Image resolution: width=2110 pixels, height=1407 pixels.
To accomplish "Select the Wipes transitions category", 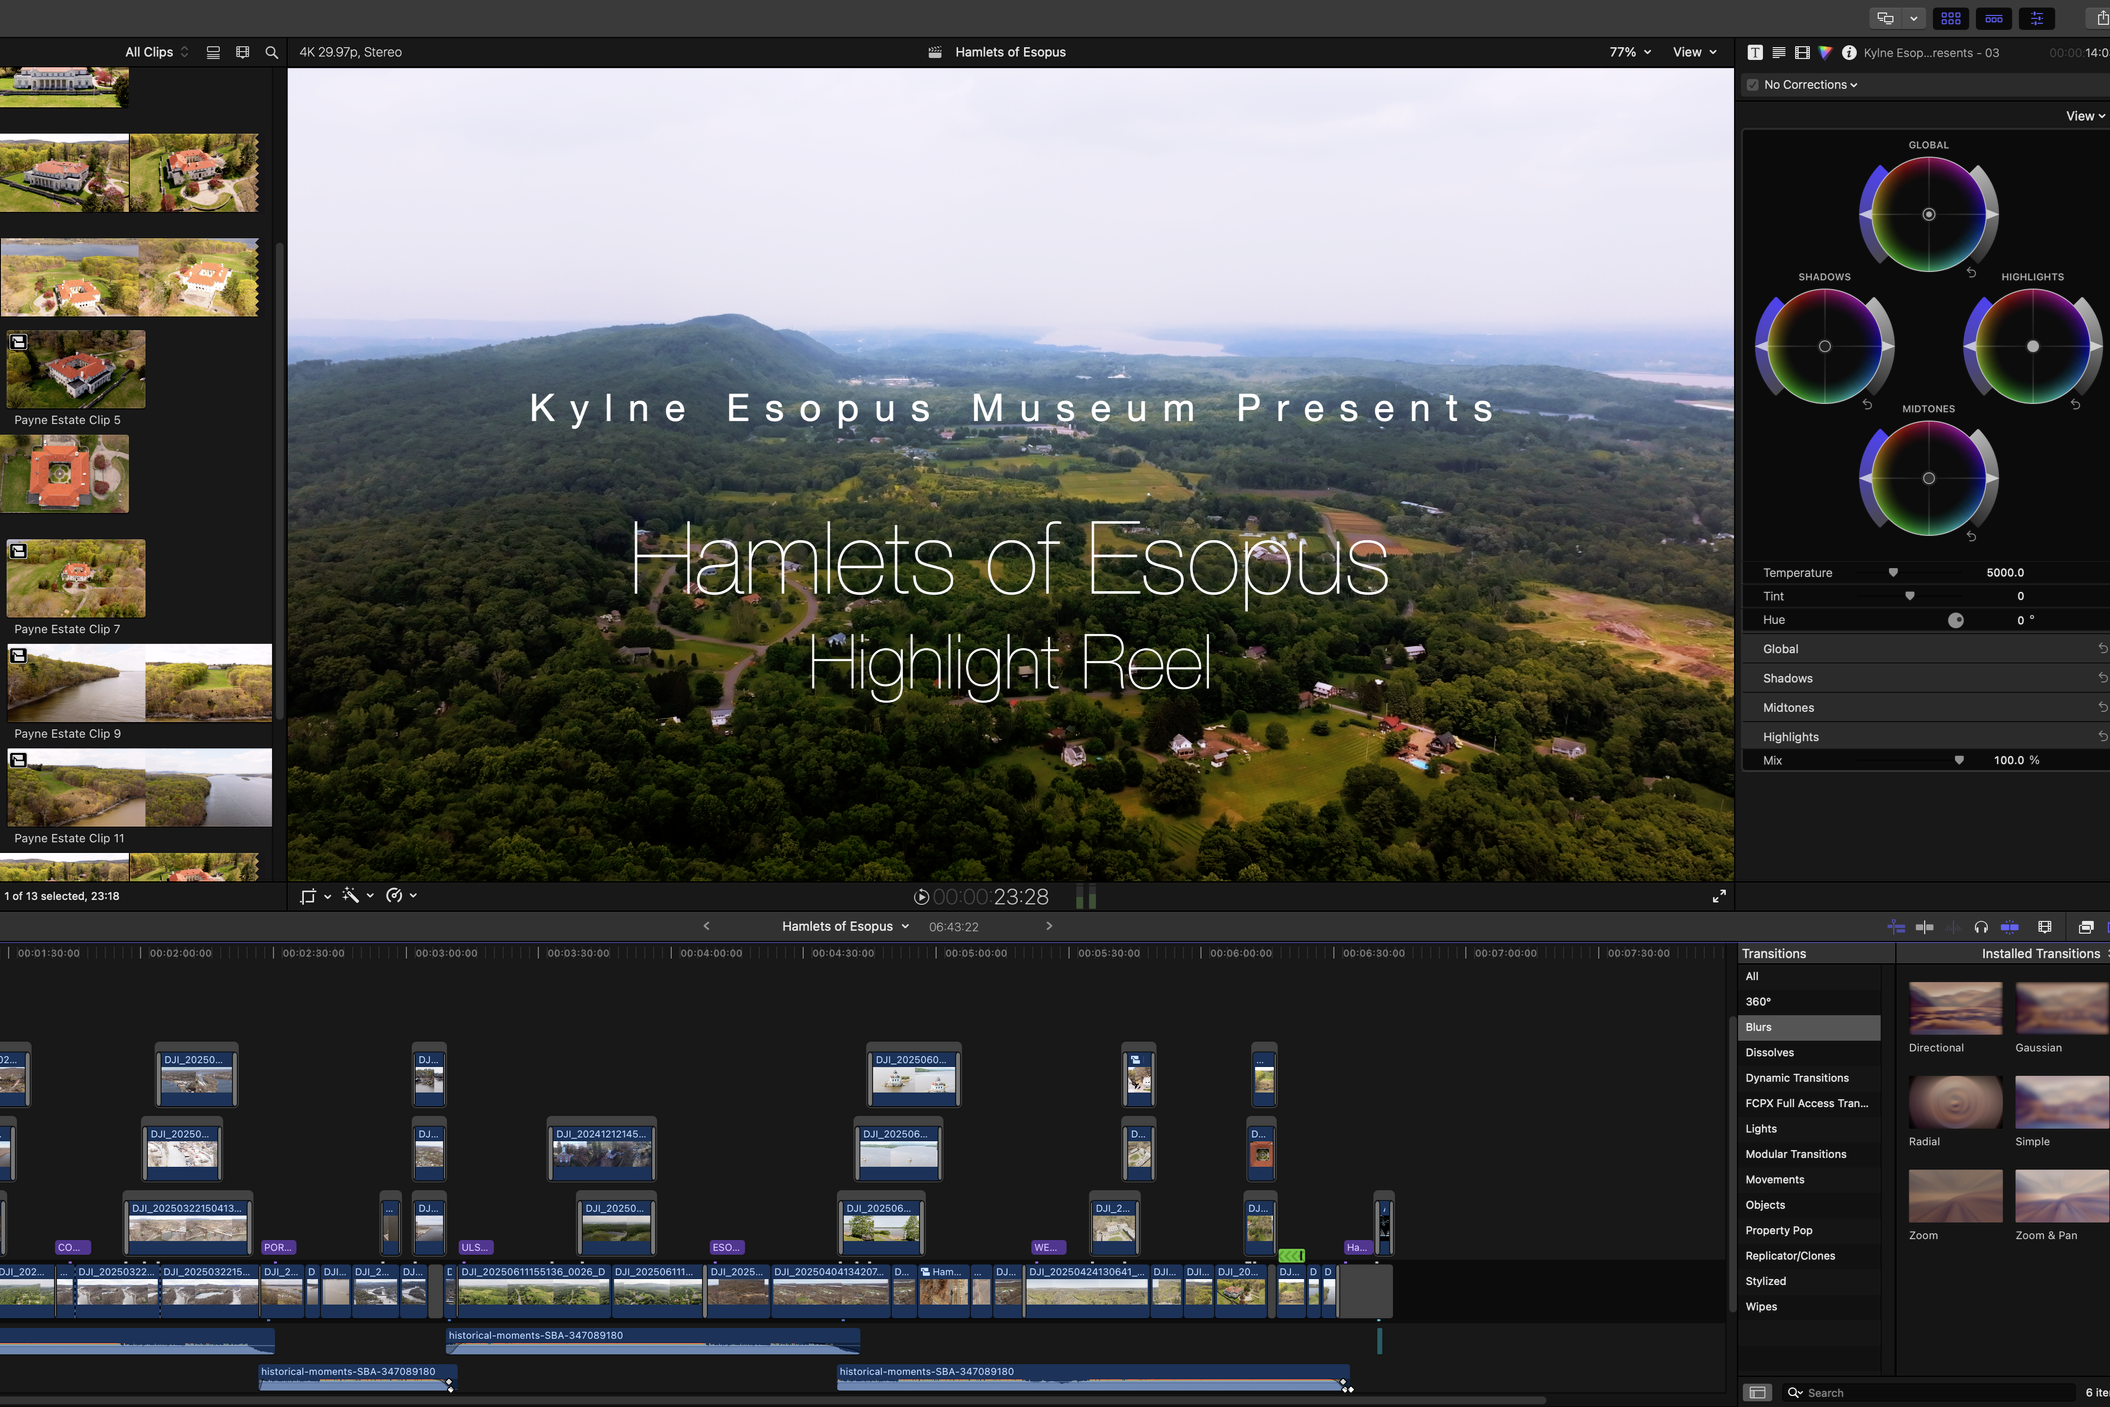I will [x=1761, y=1306].
